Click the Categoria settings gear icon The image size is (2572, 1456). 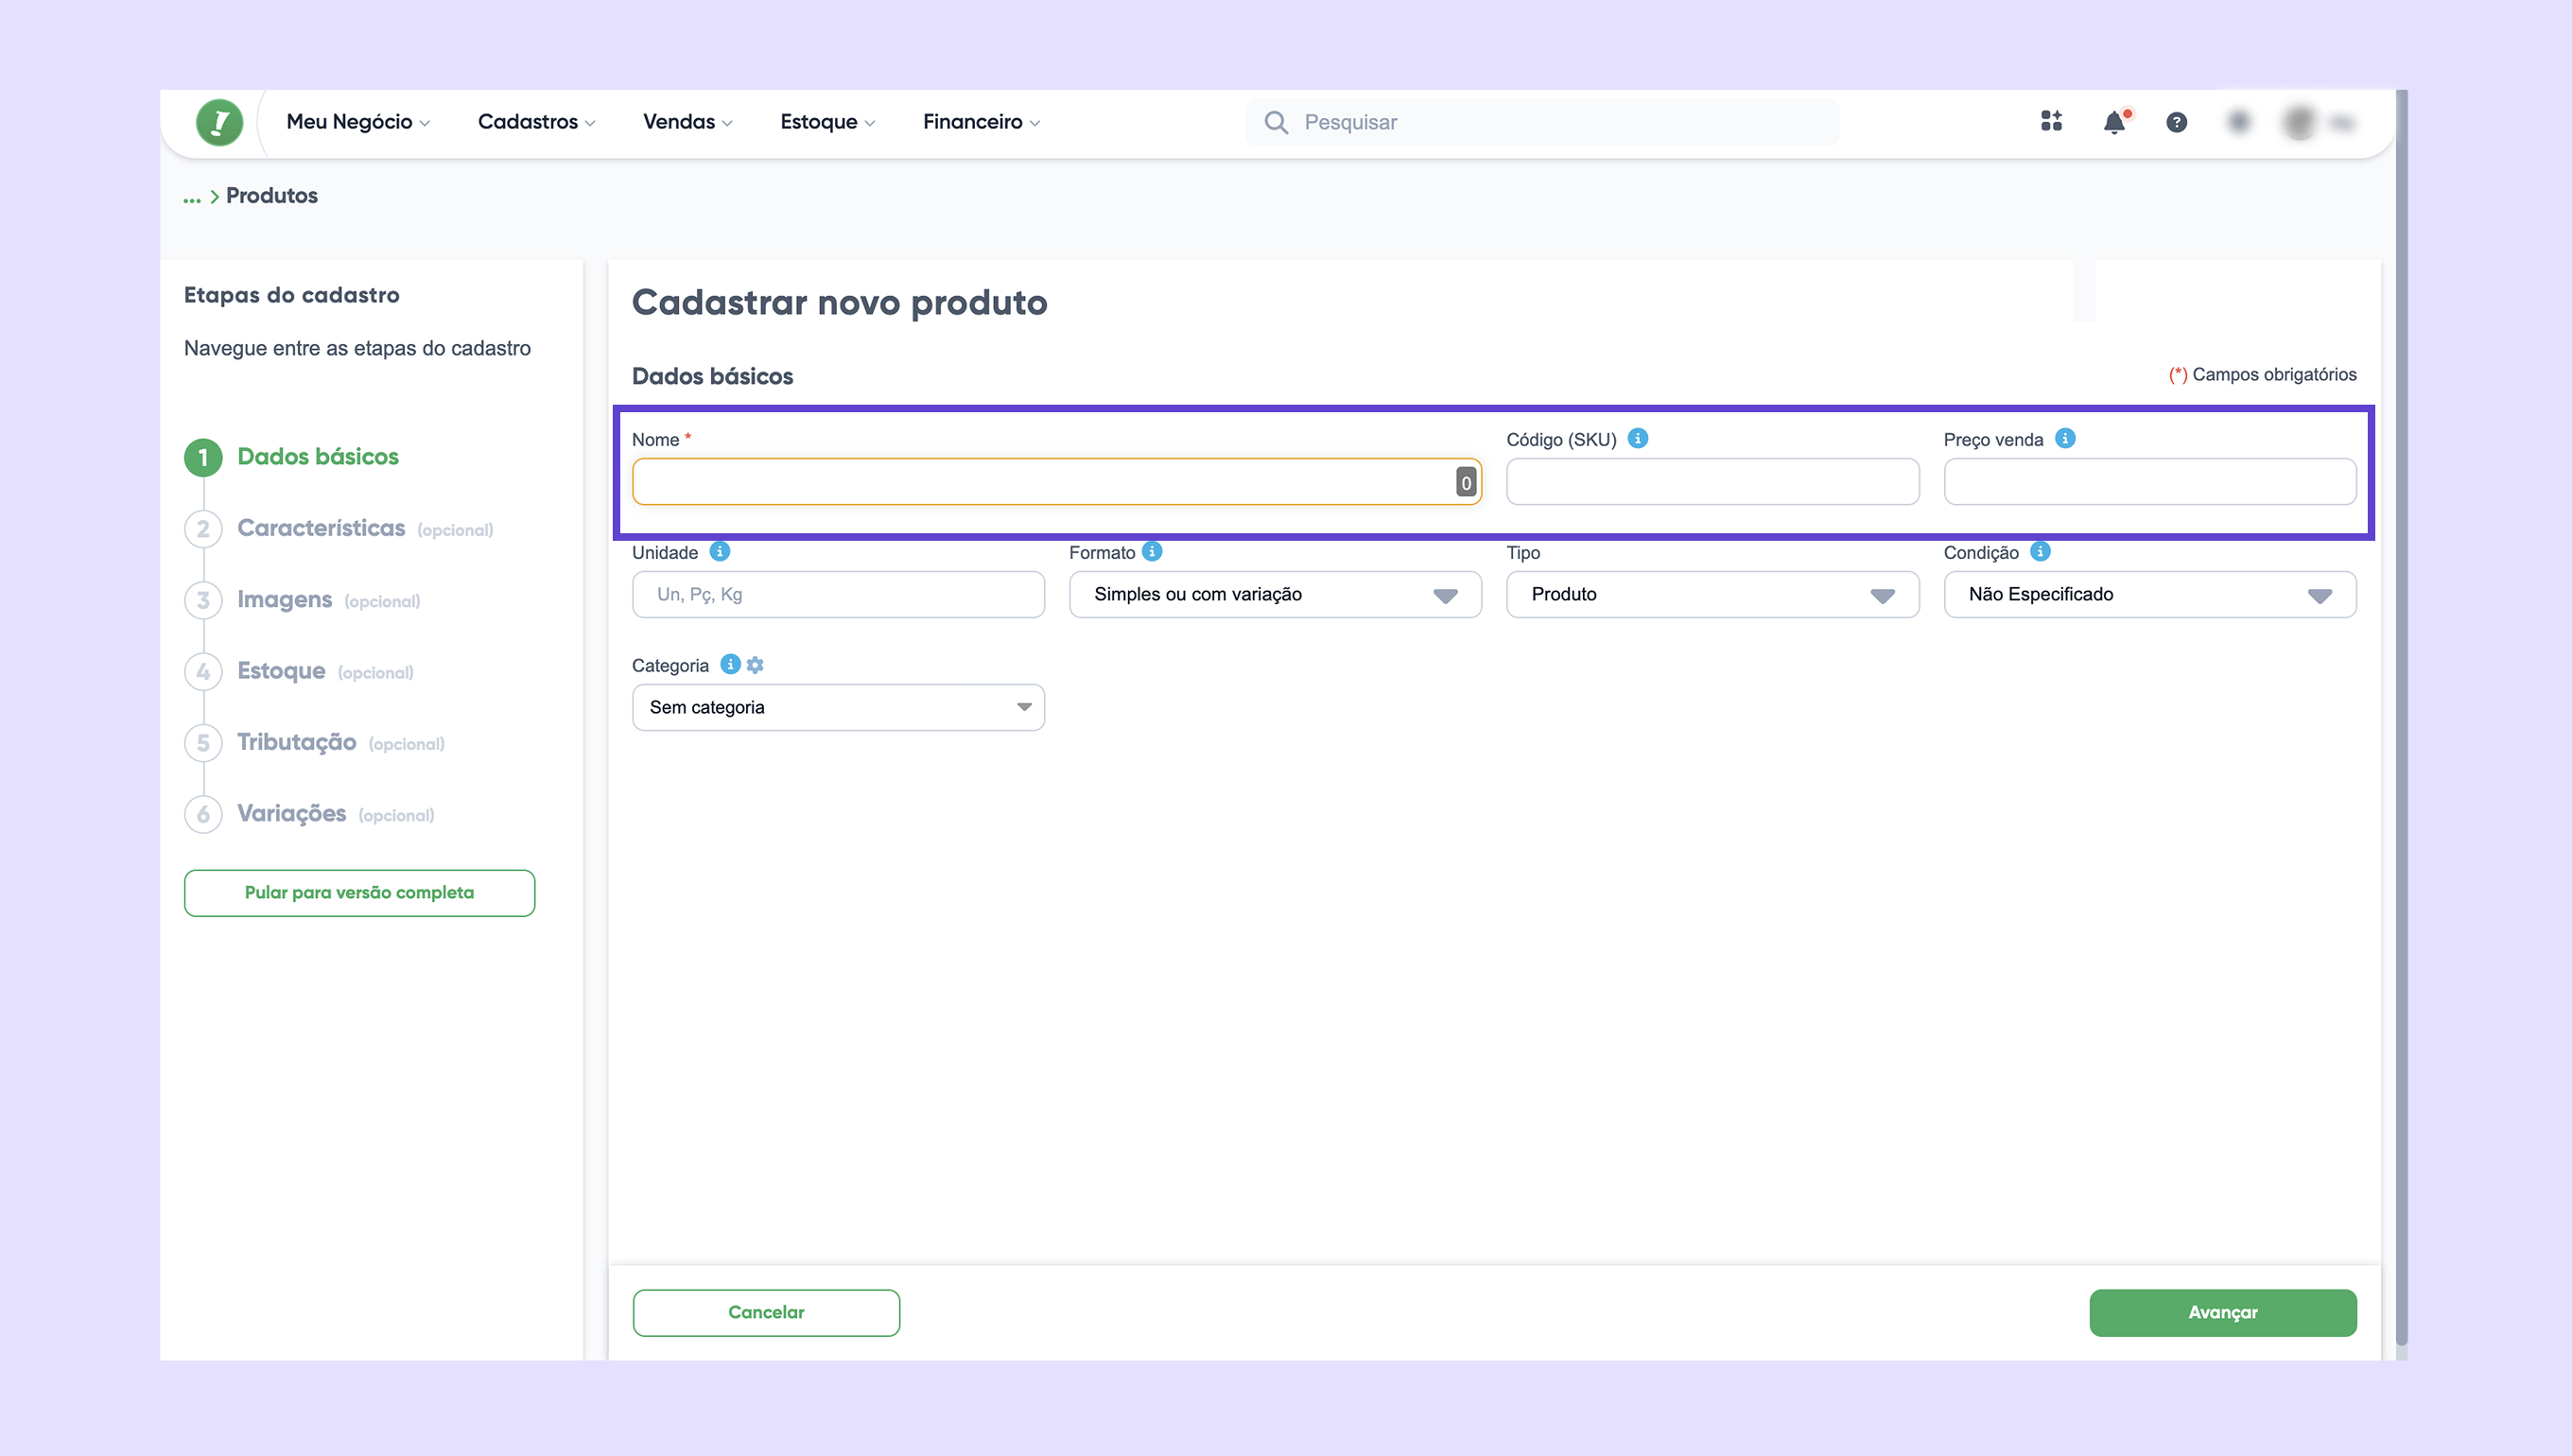pyautogui.click(x=755, y=665)
